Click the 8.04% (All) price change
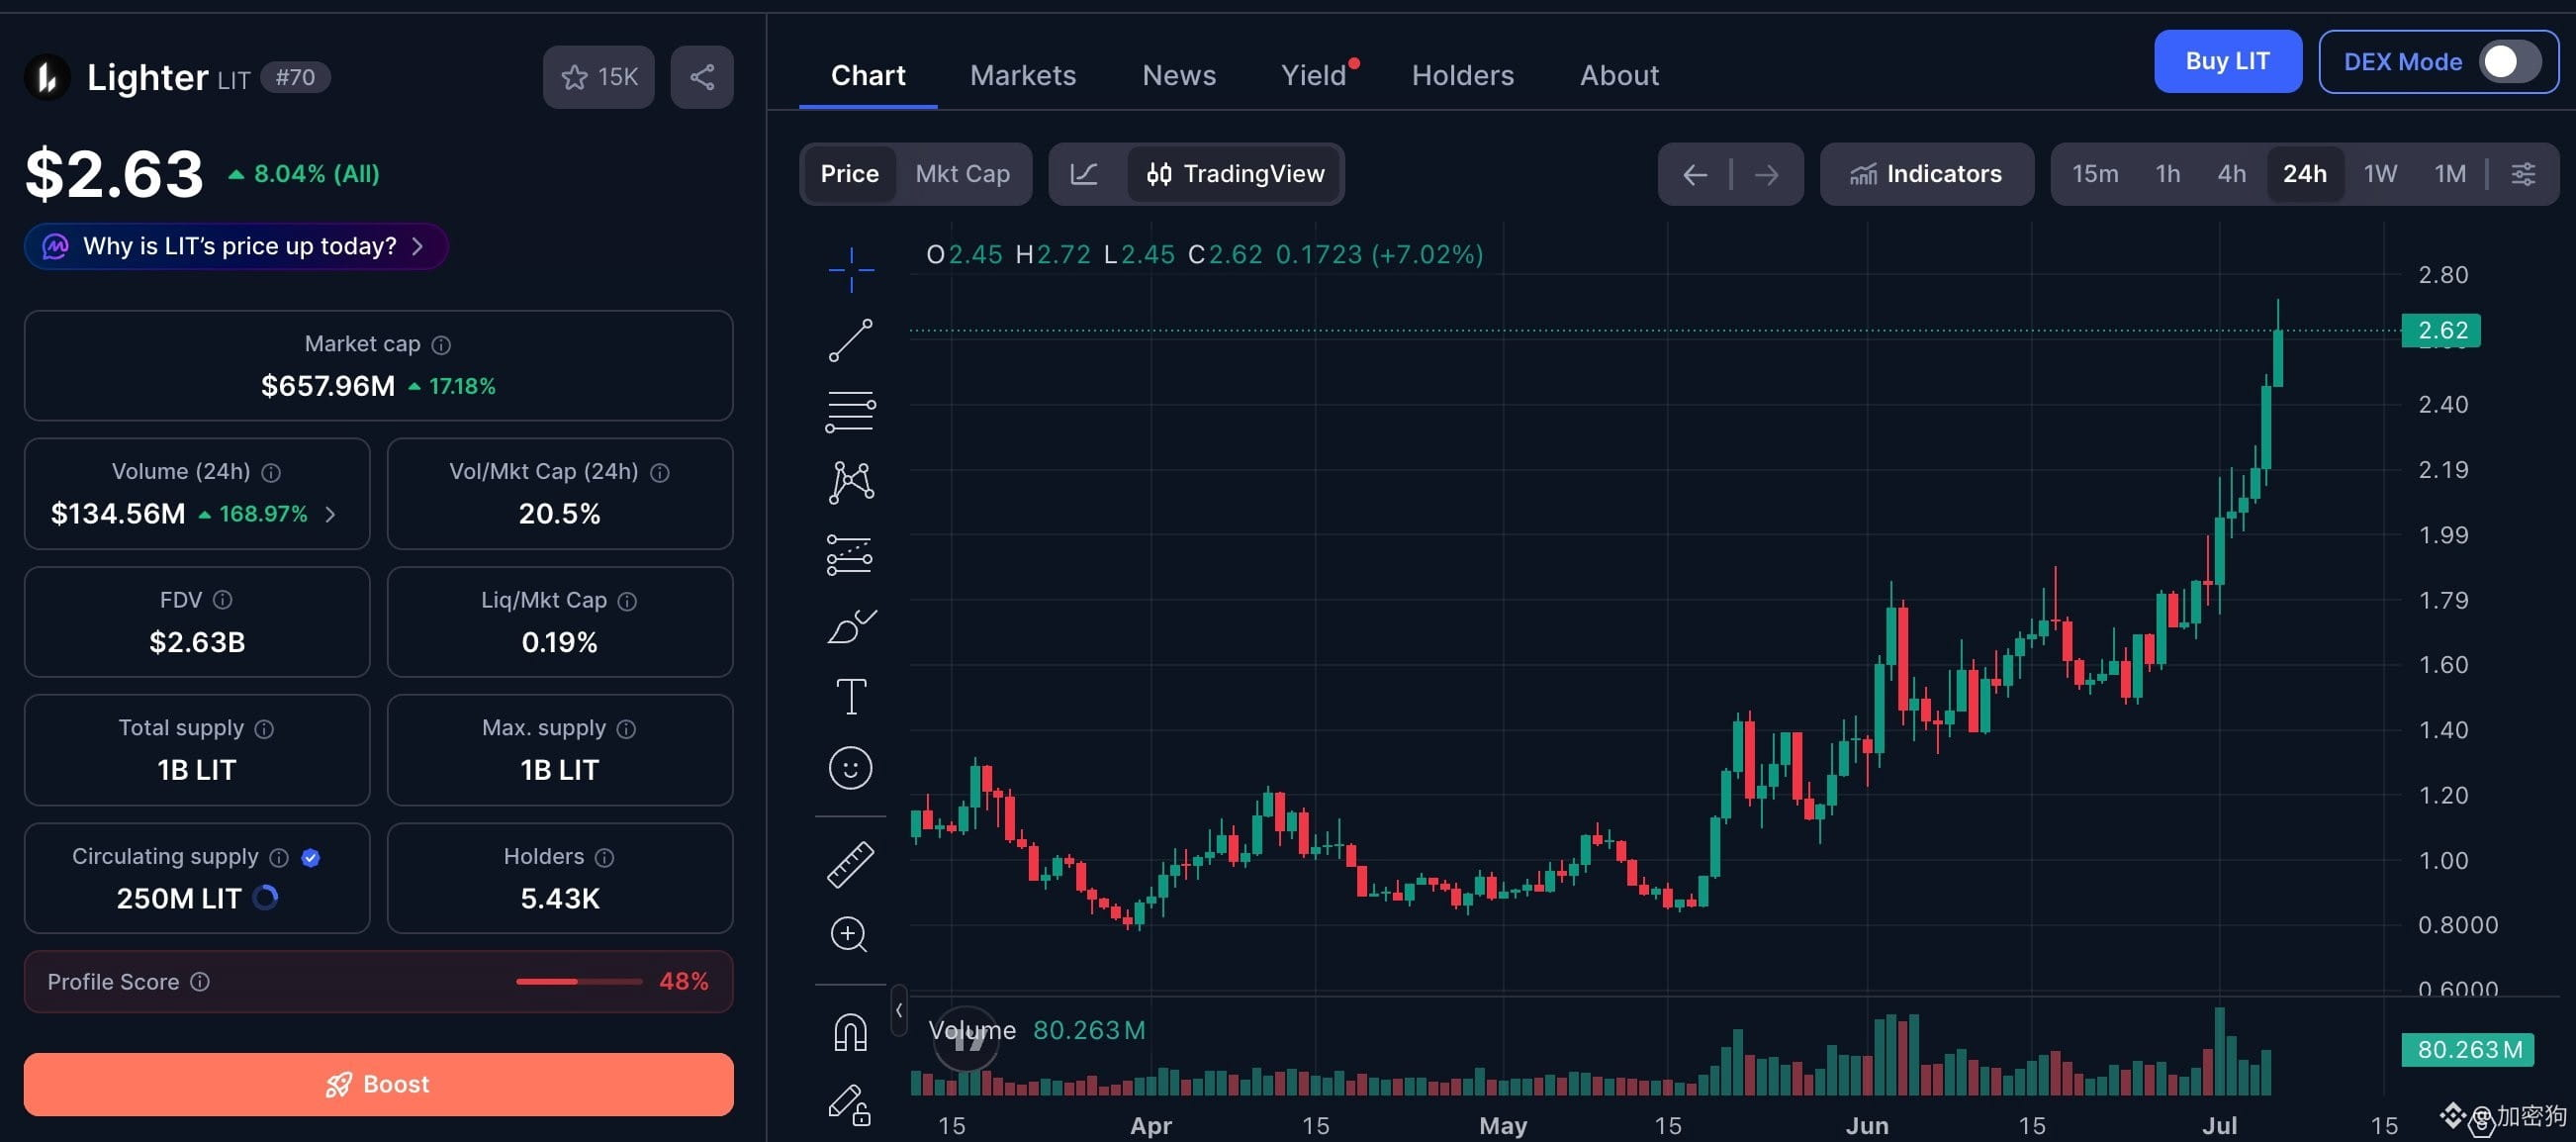Viewport: 2576px width, 1142px height. [x=304, y=174]
